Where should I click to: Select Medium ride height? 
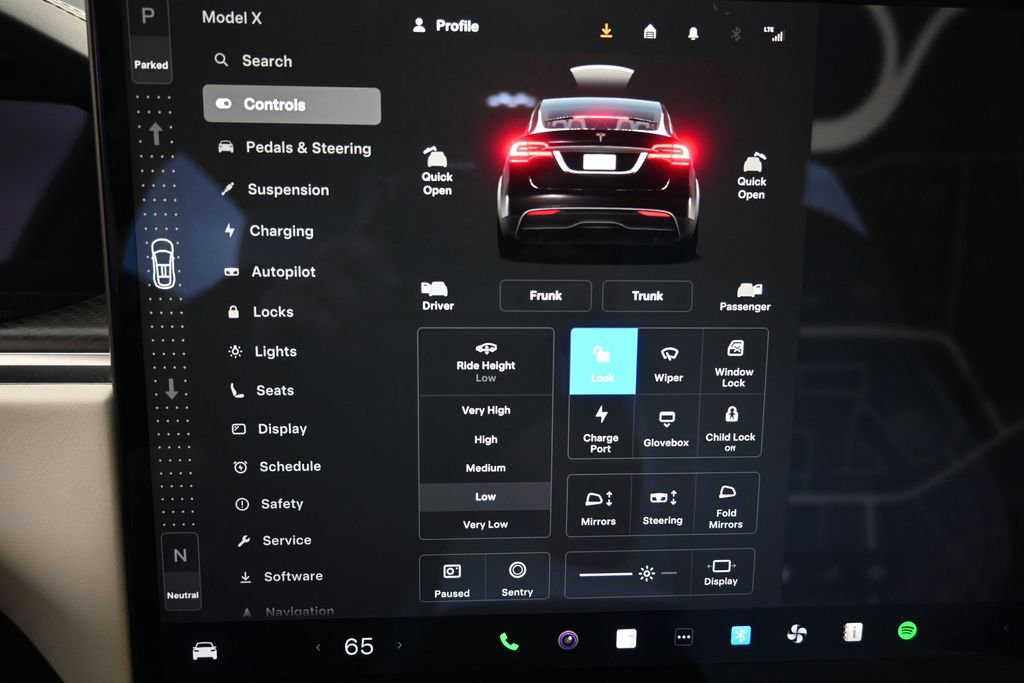pos(485,467)
